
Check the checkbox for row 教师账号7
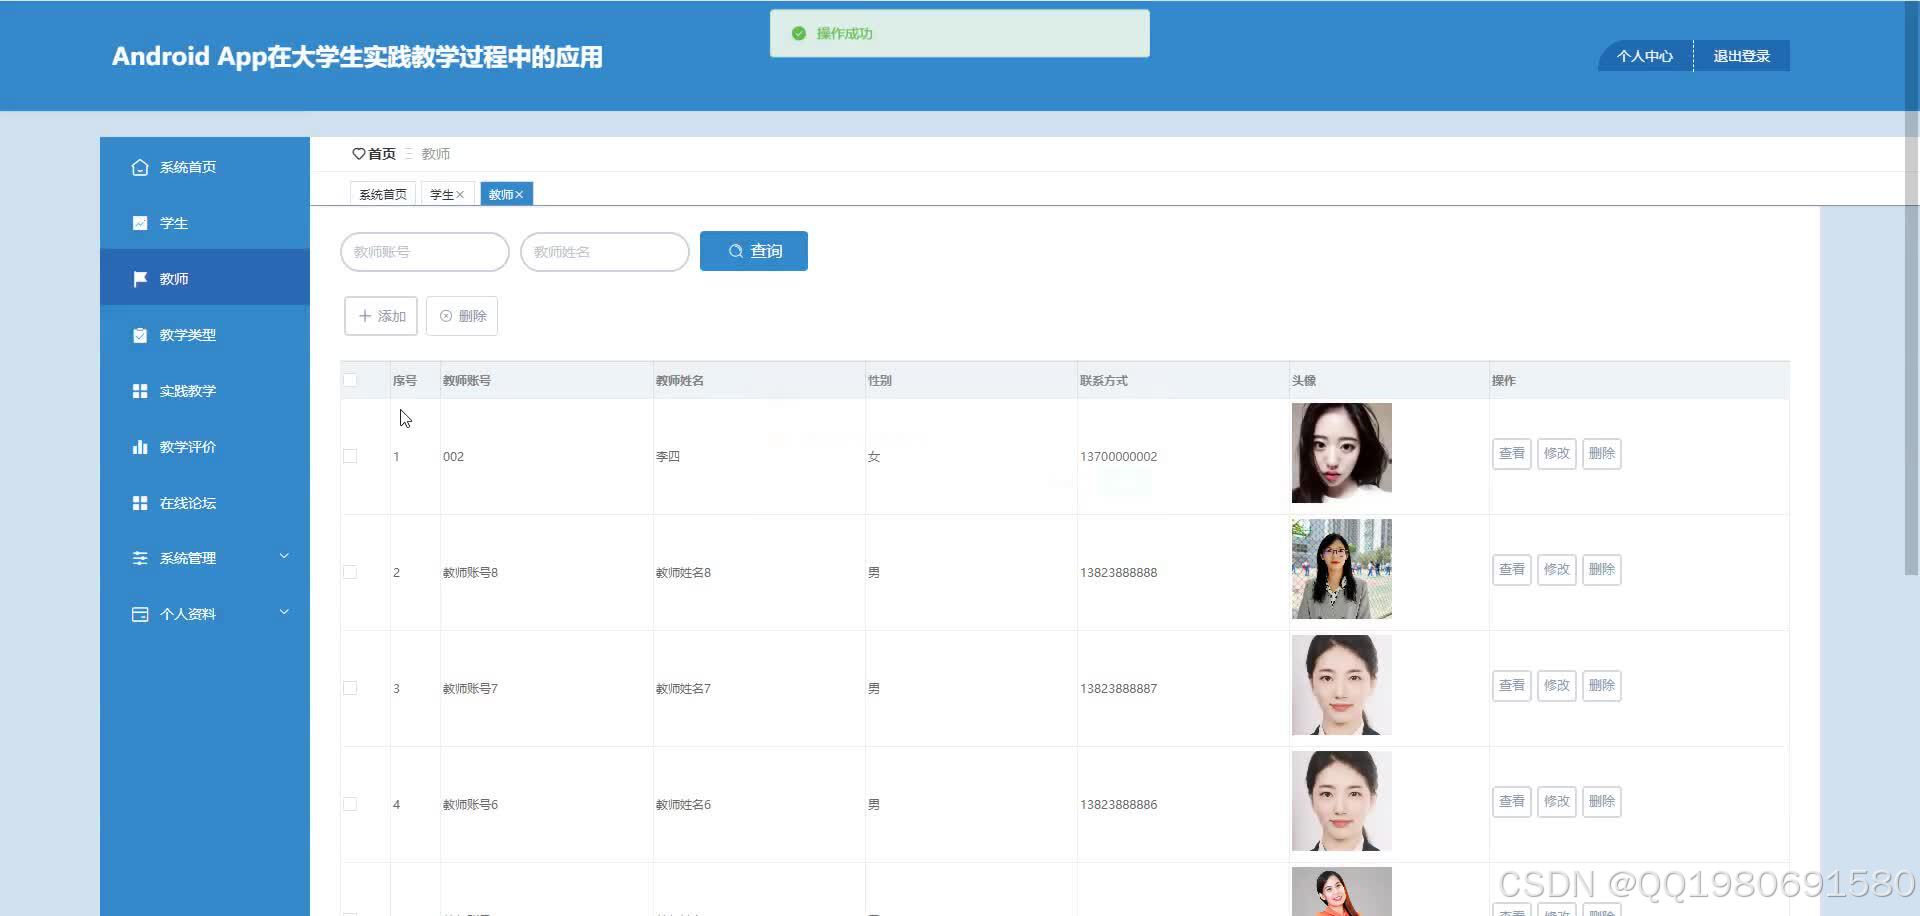[x=350, y=688]
